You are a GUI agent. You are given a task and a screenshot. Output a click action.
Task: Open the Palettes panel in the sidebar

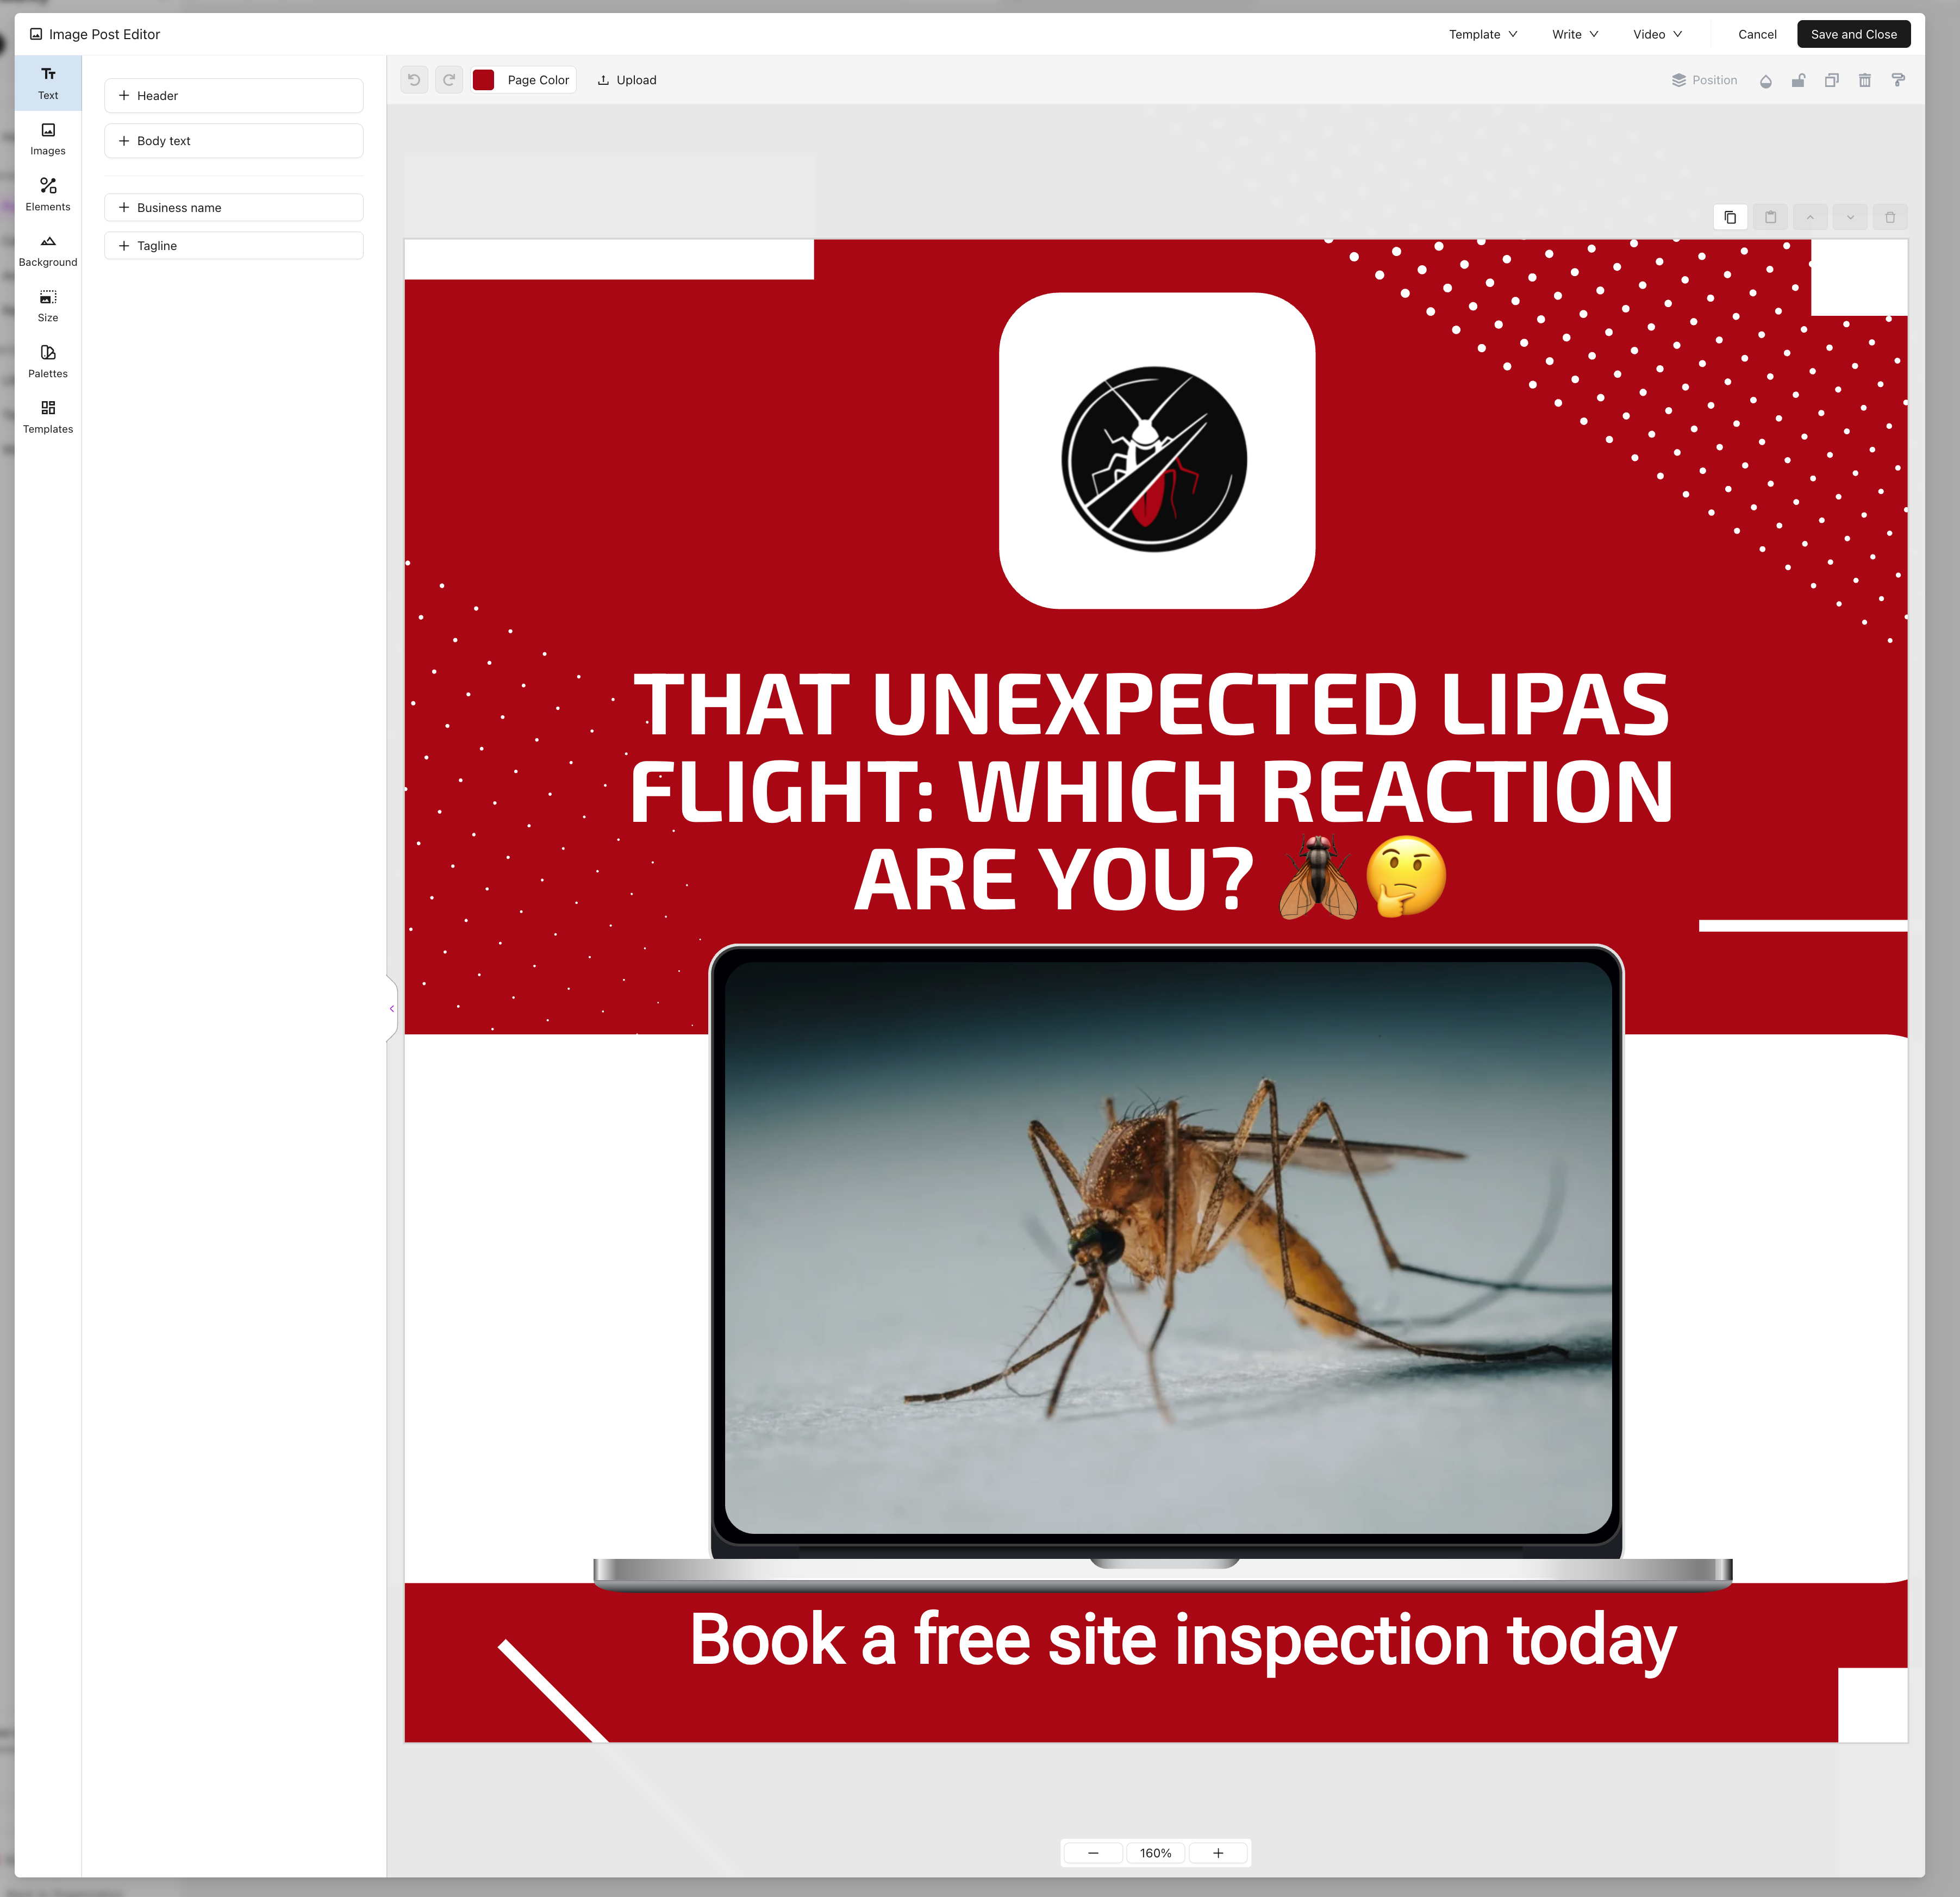point(48,362)
